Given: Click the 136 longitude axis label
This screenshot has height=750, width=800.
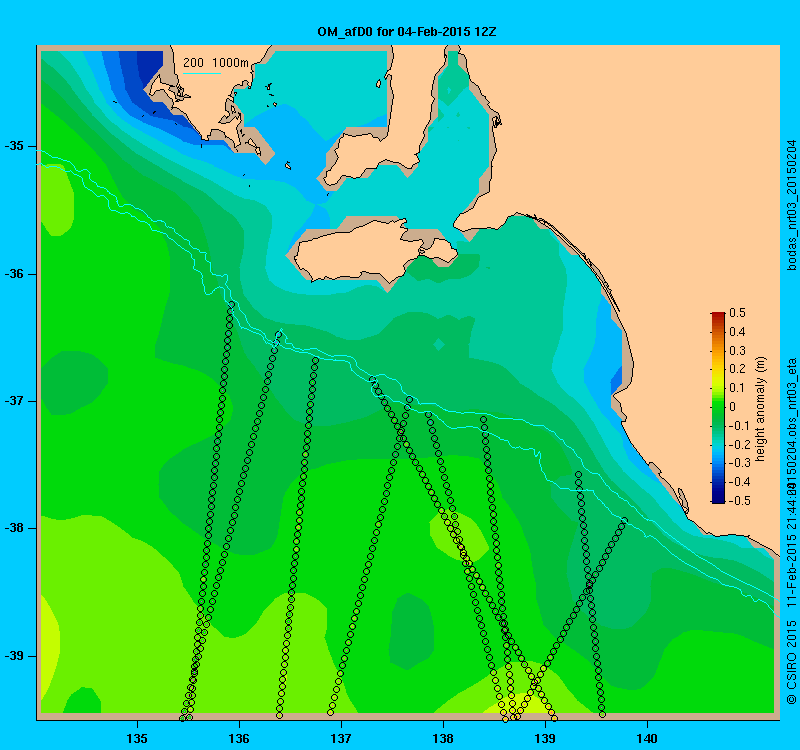Looking at the screenshot, I should coord(239,738).
